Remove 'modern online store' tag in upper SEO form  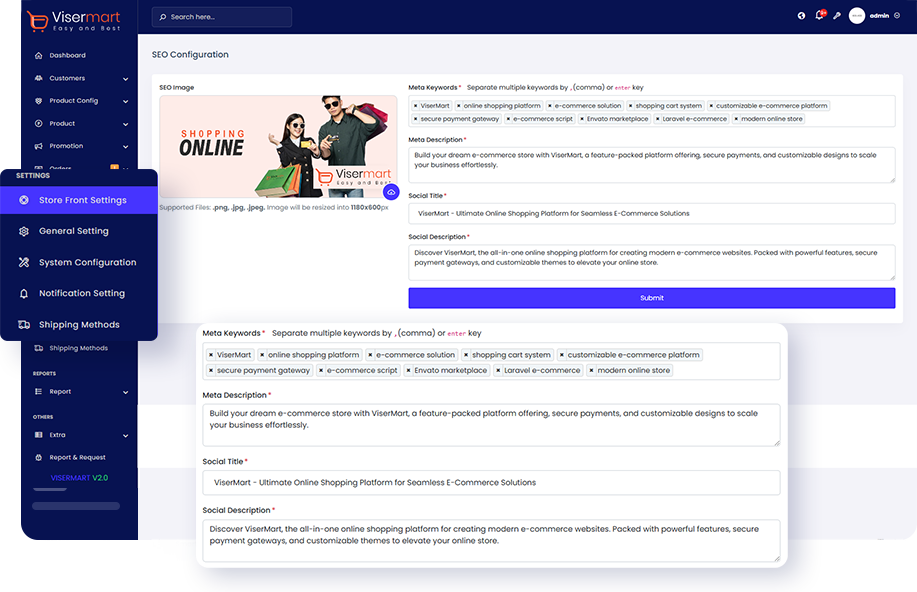[x=736, y=119]
